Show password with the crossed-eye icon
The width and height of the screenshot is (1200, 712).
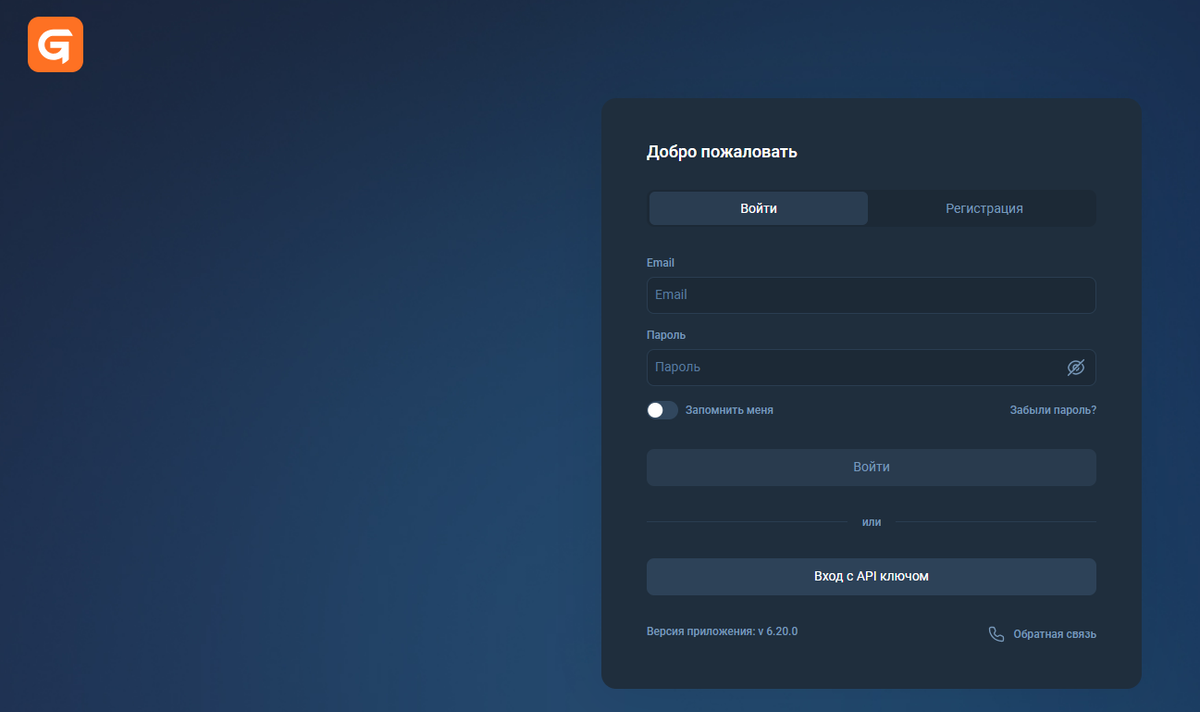click(x=1076, y=367)
